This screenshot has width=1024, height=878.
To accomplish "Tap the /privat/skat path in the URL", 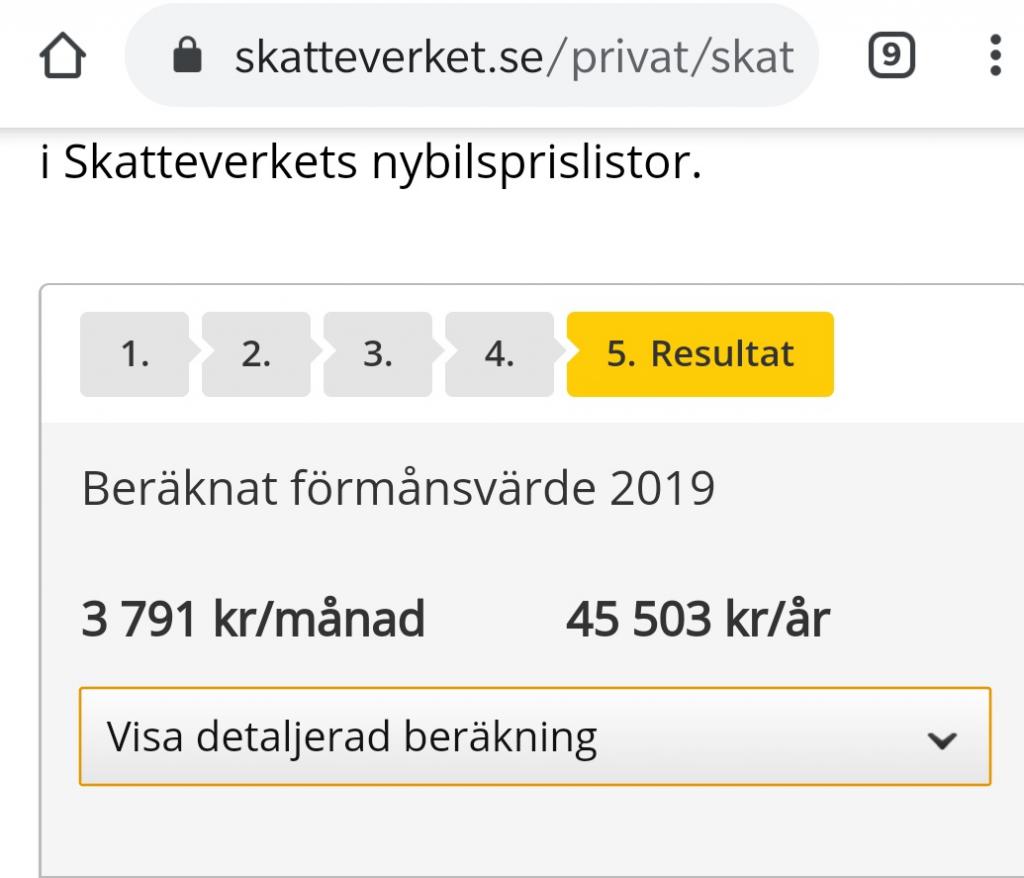I will [x=680, y=57].
